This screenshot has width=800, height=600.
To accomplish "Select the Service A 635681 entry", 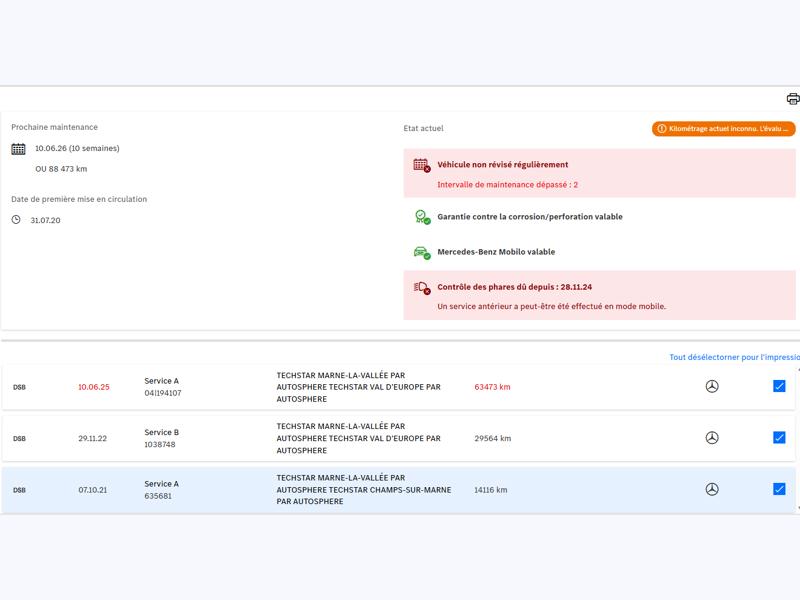I will click(x=161, y=490).
